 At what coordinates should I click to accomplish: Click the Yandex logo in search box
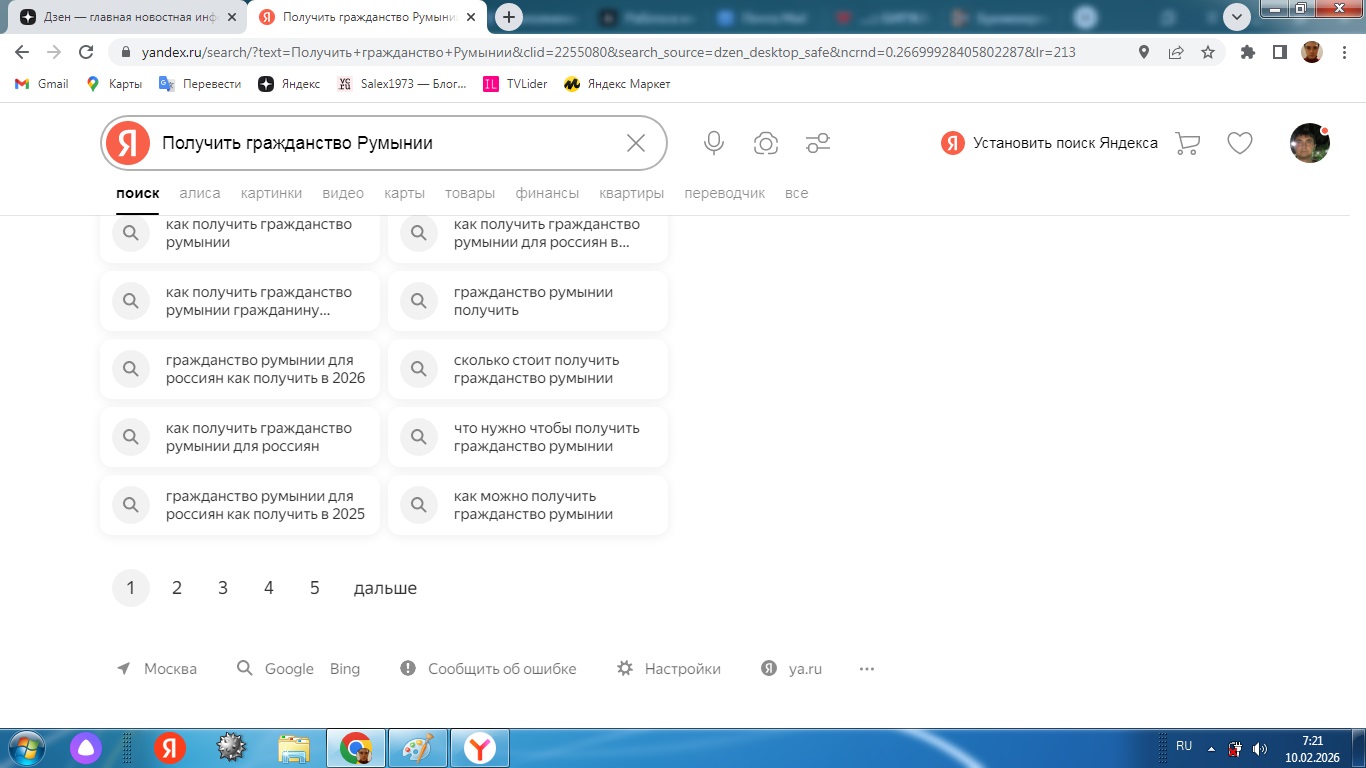click(x=128, y=143)
